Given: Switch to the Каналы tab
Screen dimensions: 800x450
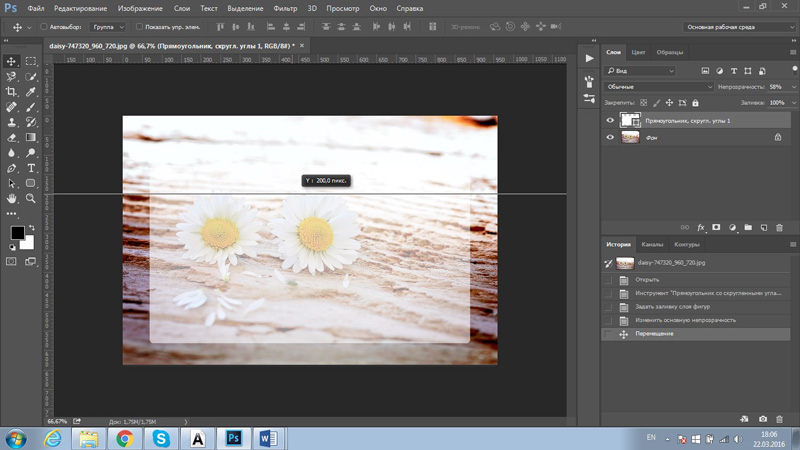Looking at the screenshot, I should (652, 244).
